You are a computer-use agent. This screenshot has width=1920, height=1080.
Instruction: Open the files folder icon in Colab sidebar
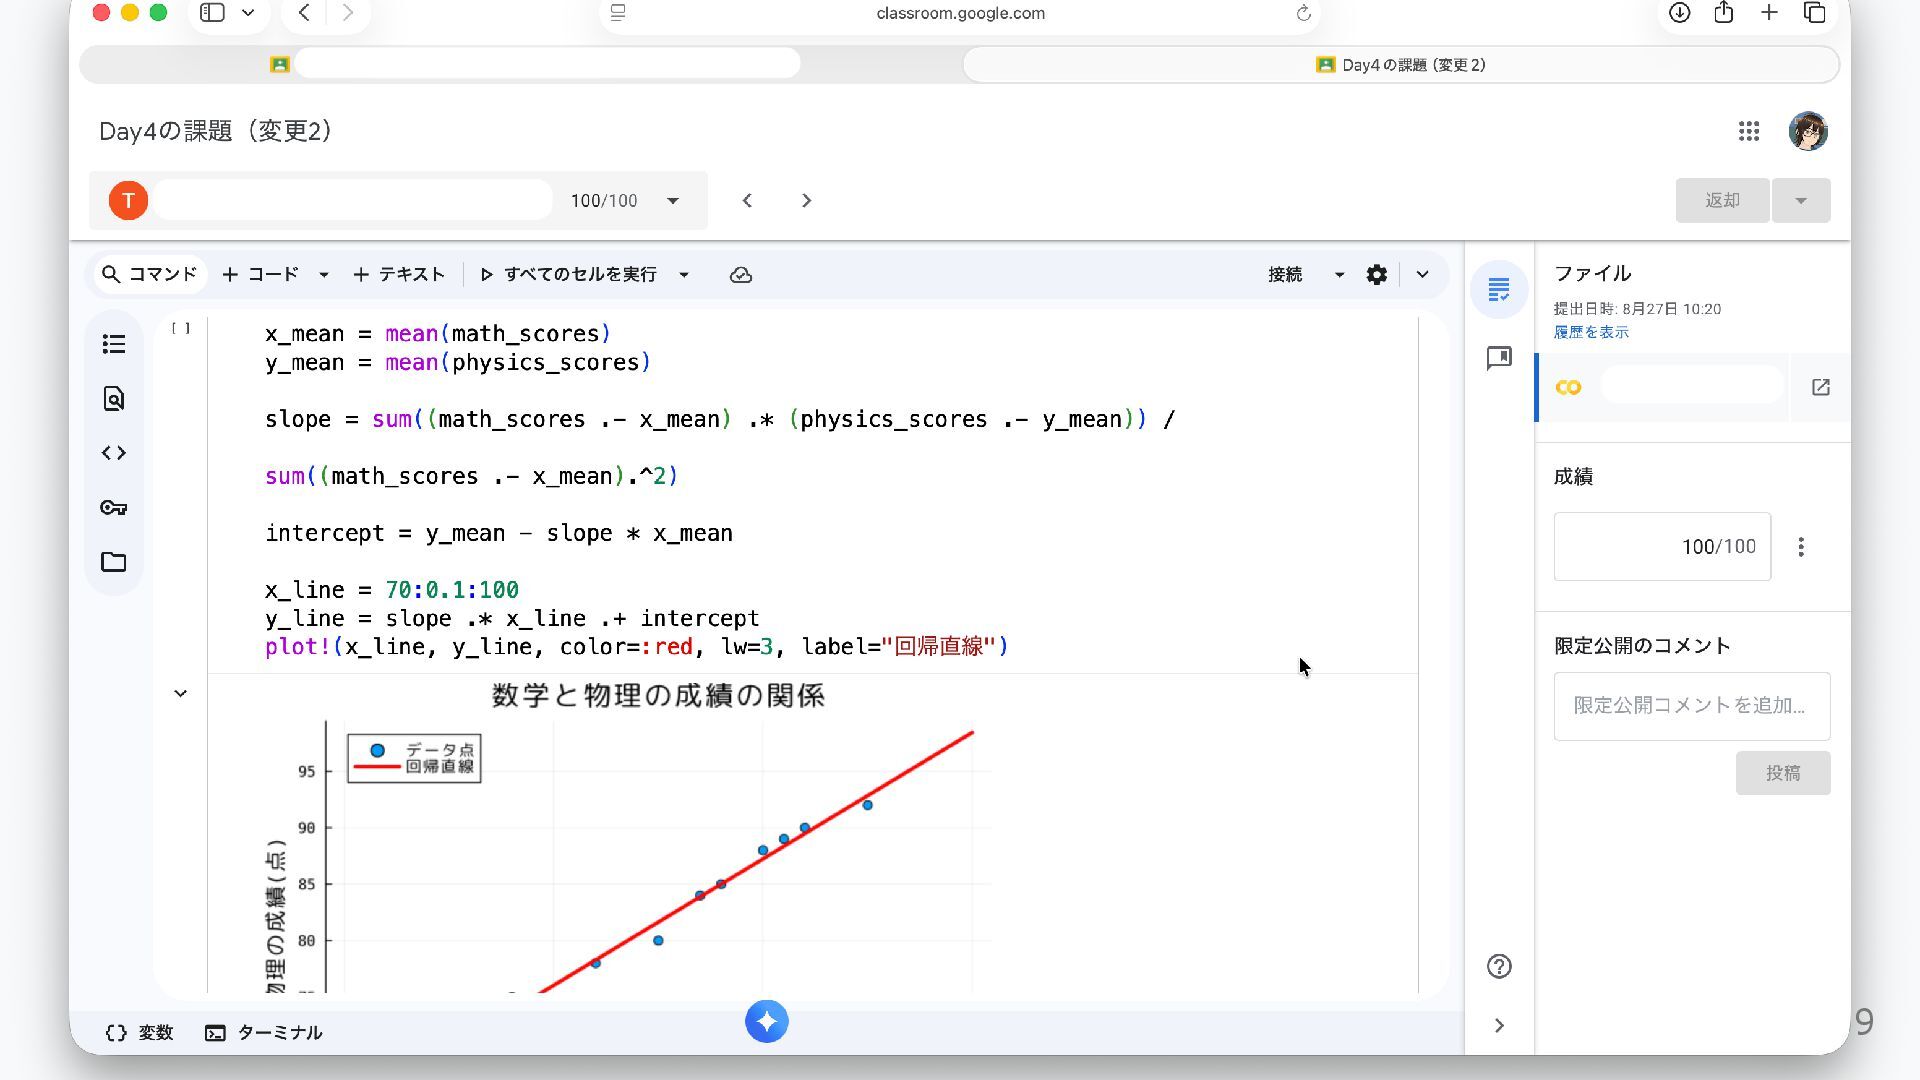(114, 562)
